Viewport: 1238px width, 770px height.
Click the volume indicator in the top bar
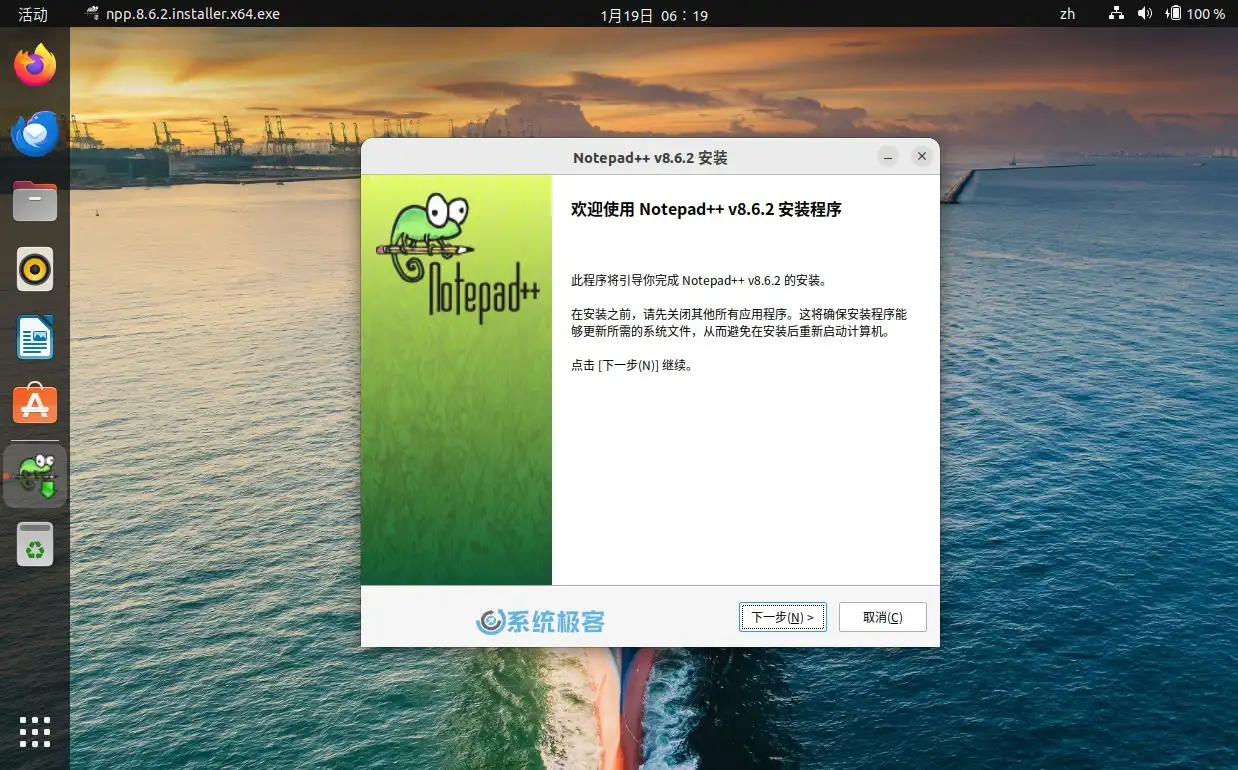pos(1145,14)
